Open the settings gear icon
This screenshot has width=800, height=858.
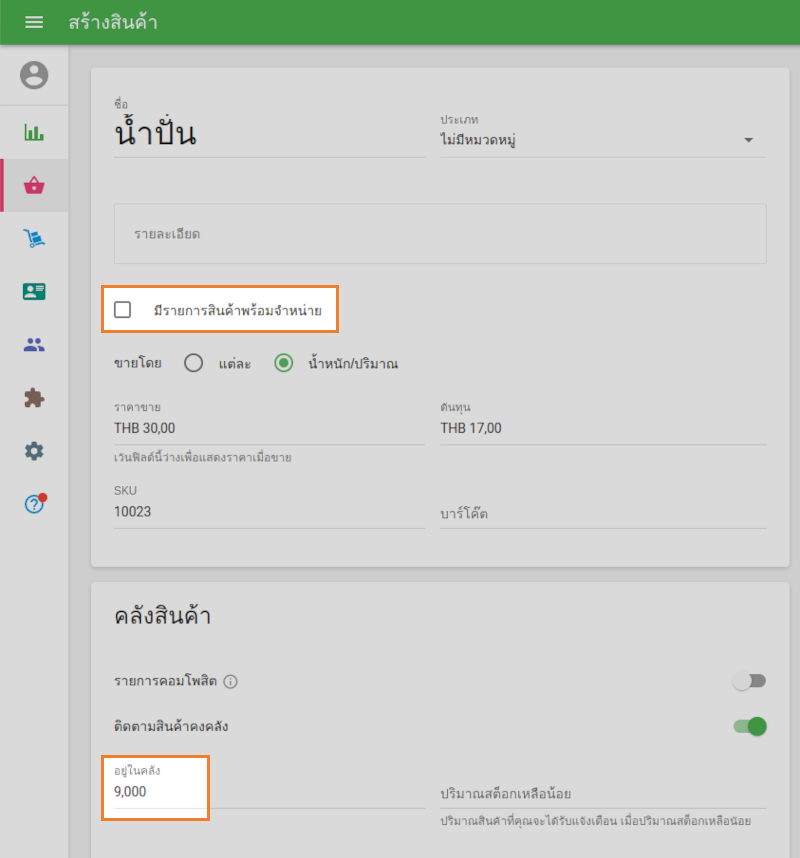(x=34, y=451)
